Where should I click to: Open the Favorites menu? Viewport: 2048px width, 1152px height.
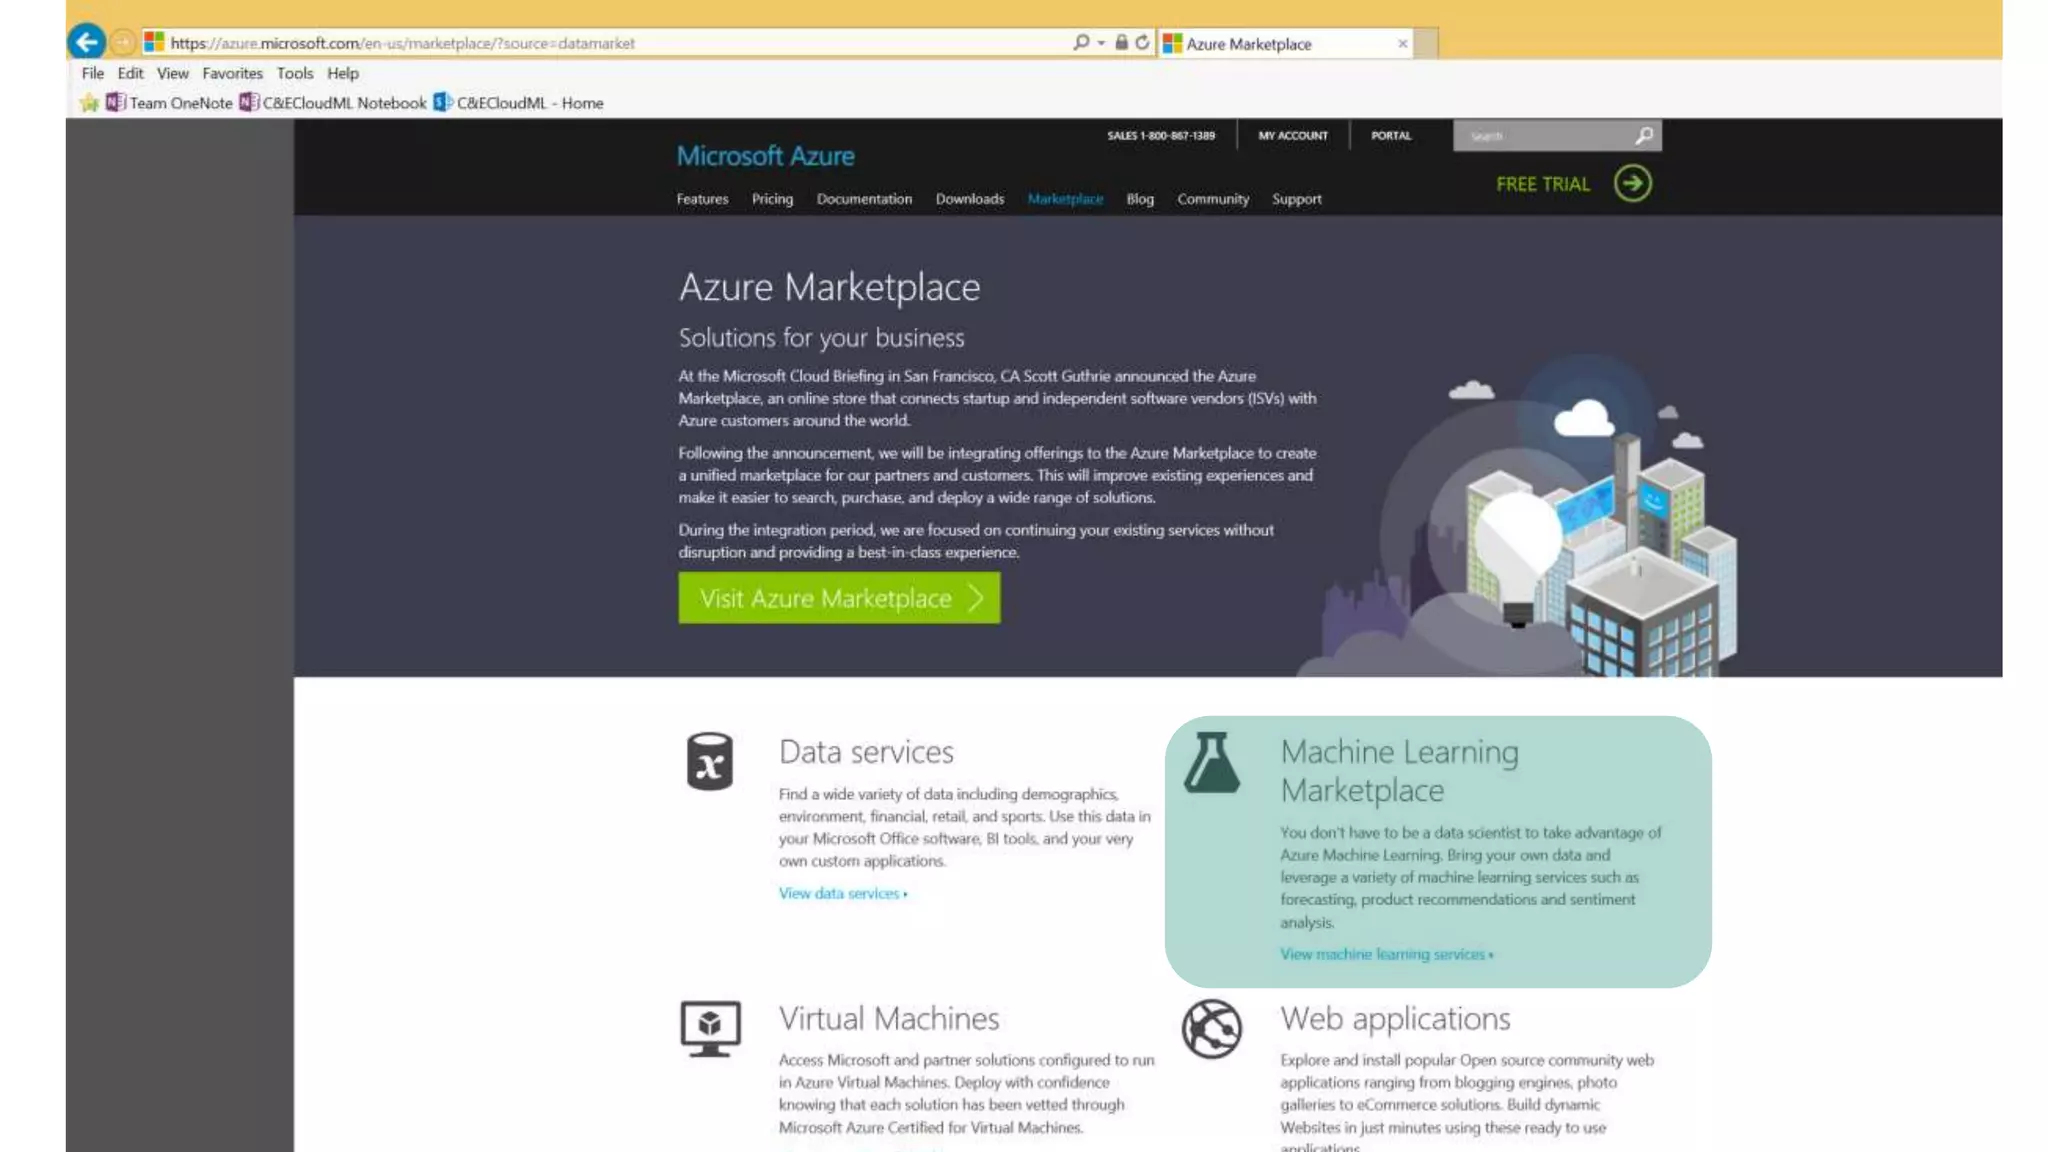pyautogui.click(x=232, y=73)
